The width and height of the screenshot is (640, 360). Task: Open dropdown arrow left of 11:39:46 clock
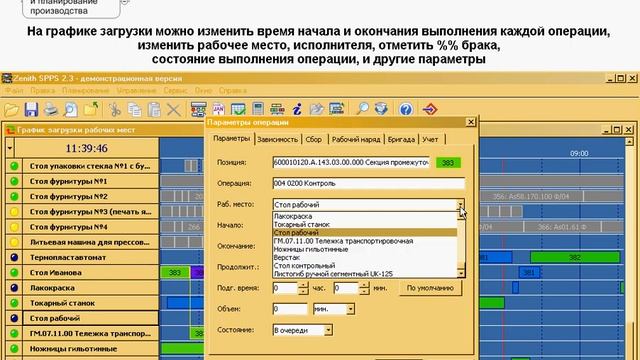tap(10, 148)
